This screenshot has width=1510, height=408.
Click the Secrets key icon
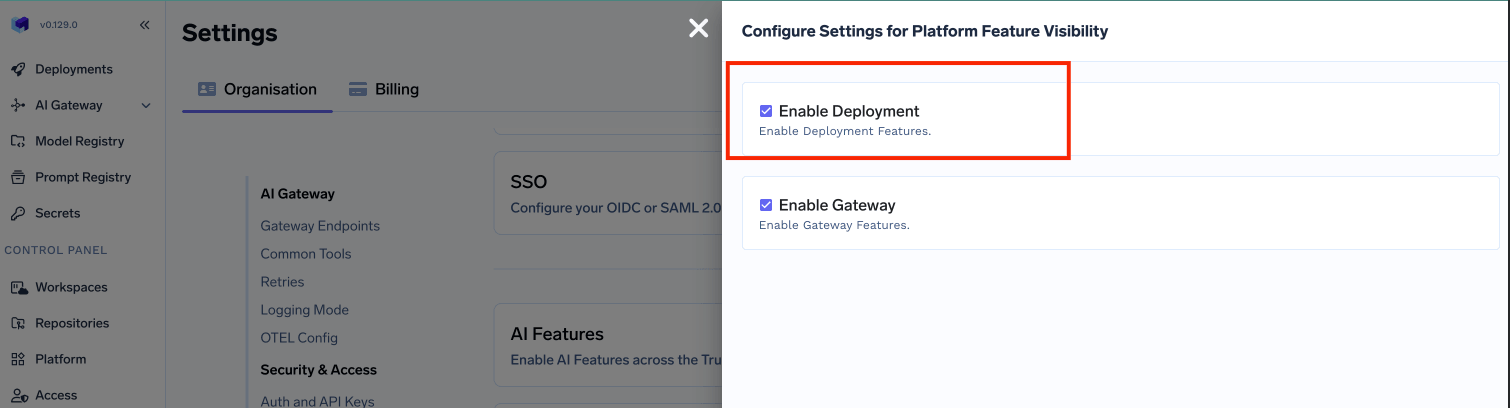tap(18, 213)
